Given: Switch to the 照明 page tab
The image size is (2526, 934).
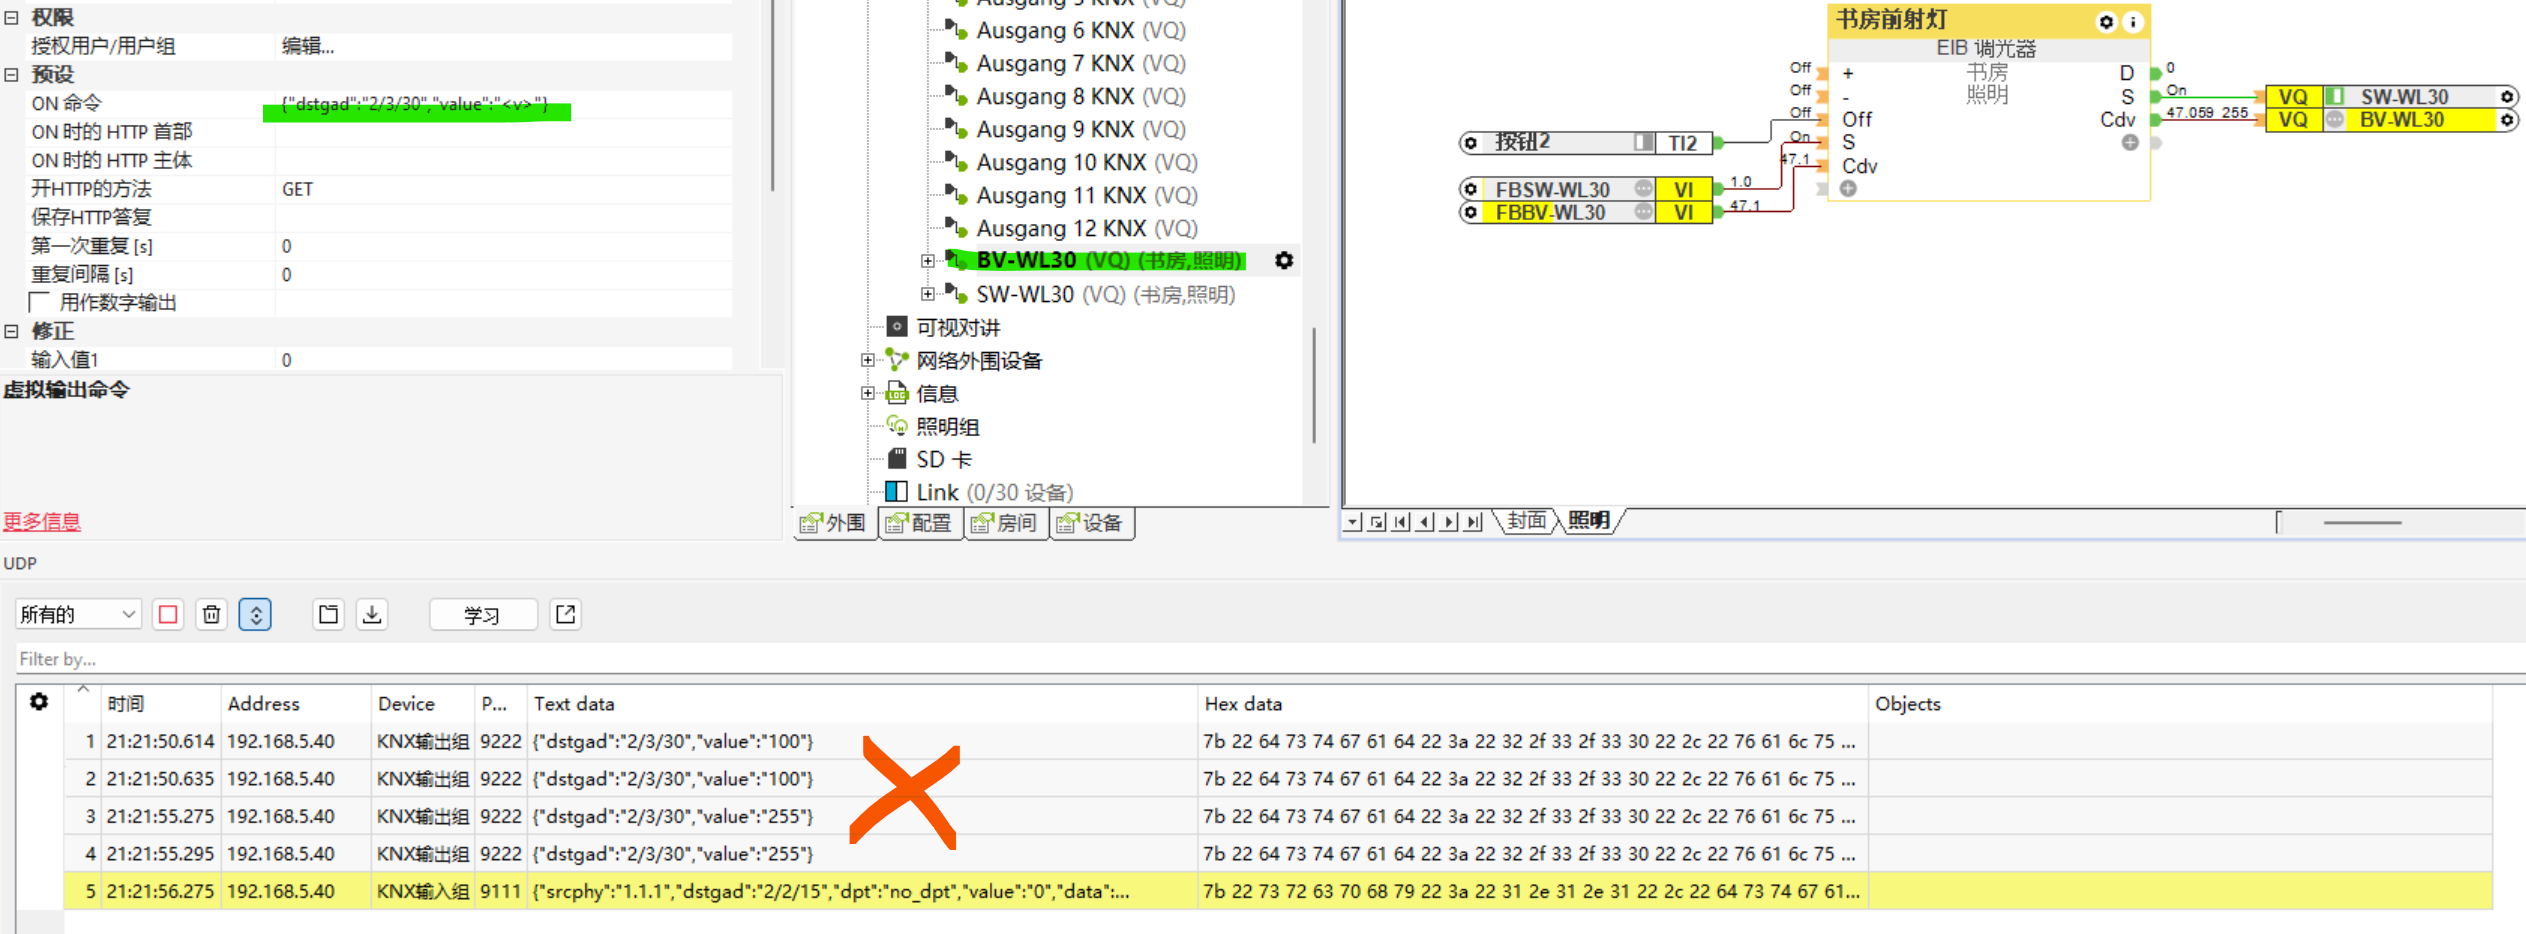Looking at the screenshot, I should coord(1589,521).
